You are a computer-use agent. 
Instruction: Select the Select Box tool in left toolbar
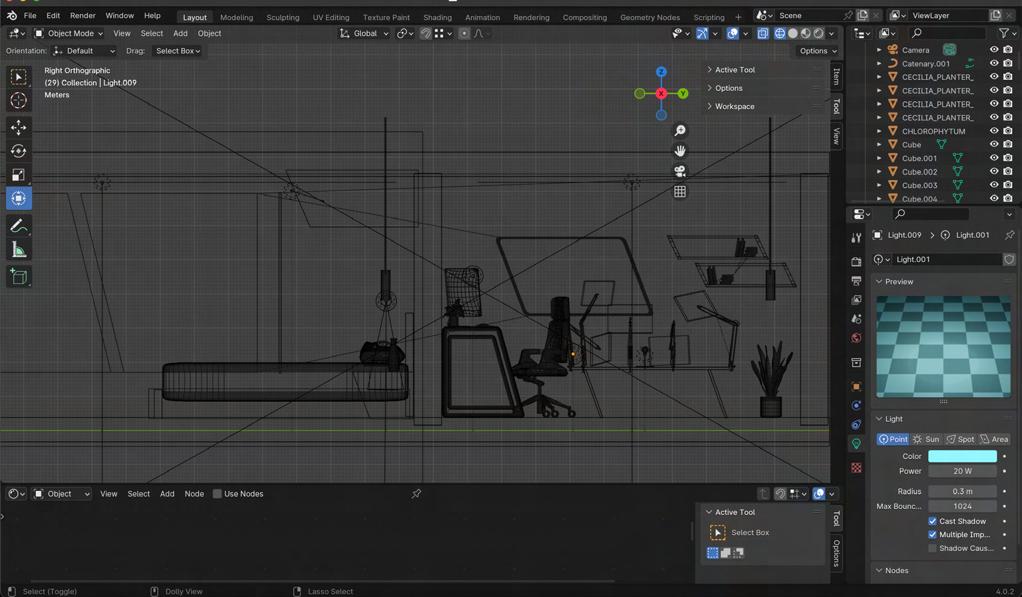pyautogui.click(x=18, y=77)
